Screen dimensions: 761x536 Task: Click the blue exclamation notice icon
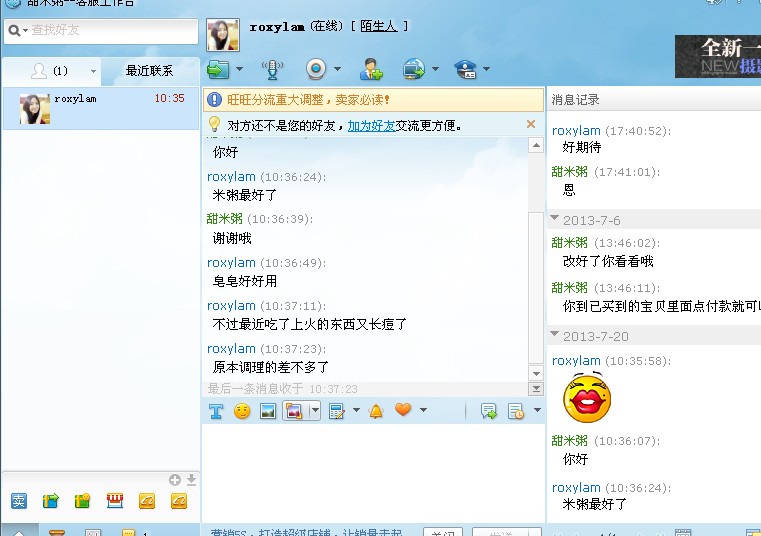tap(214, 100)
